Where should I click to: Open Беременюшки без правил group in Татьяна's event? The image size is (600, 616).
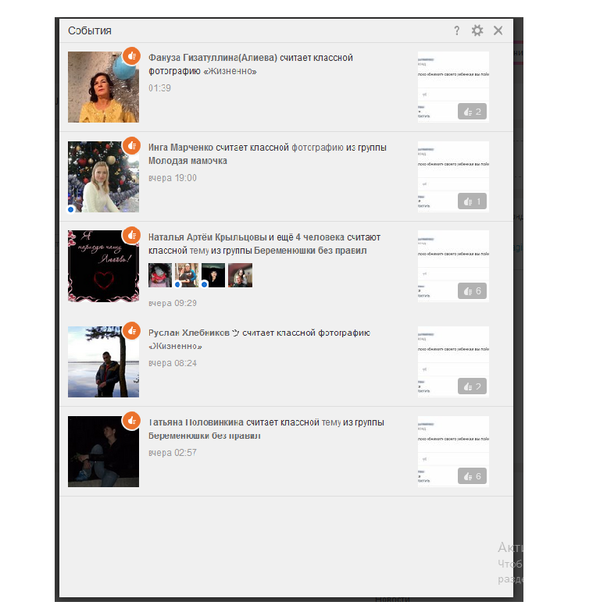pos(204,437)
